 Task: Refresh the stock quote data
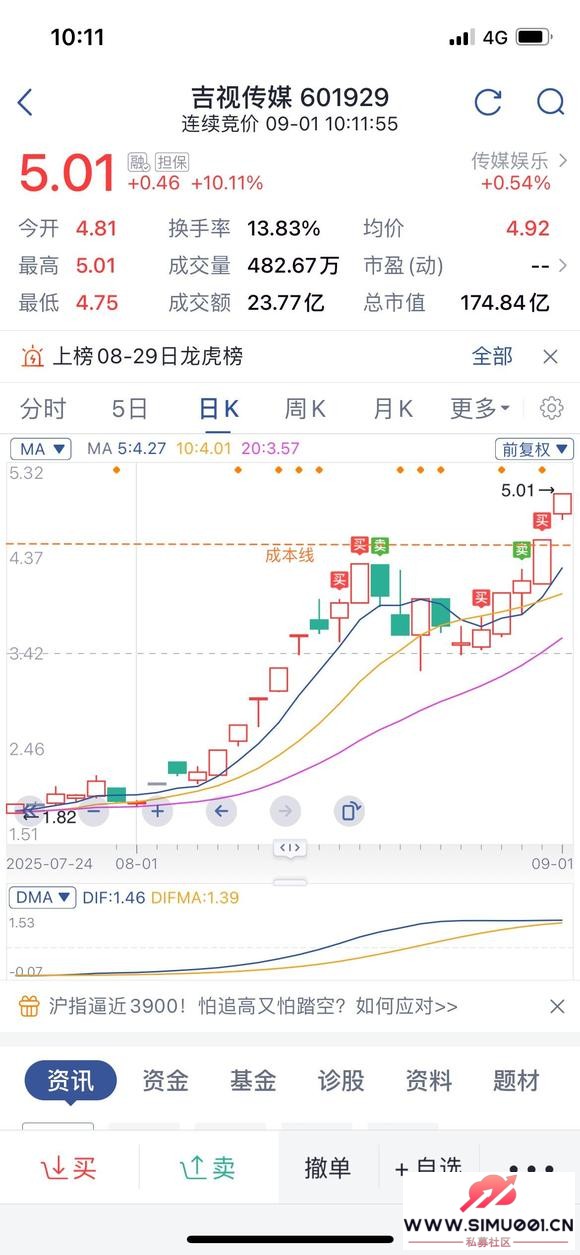[488, 101]
